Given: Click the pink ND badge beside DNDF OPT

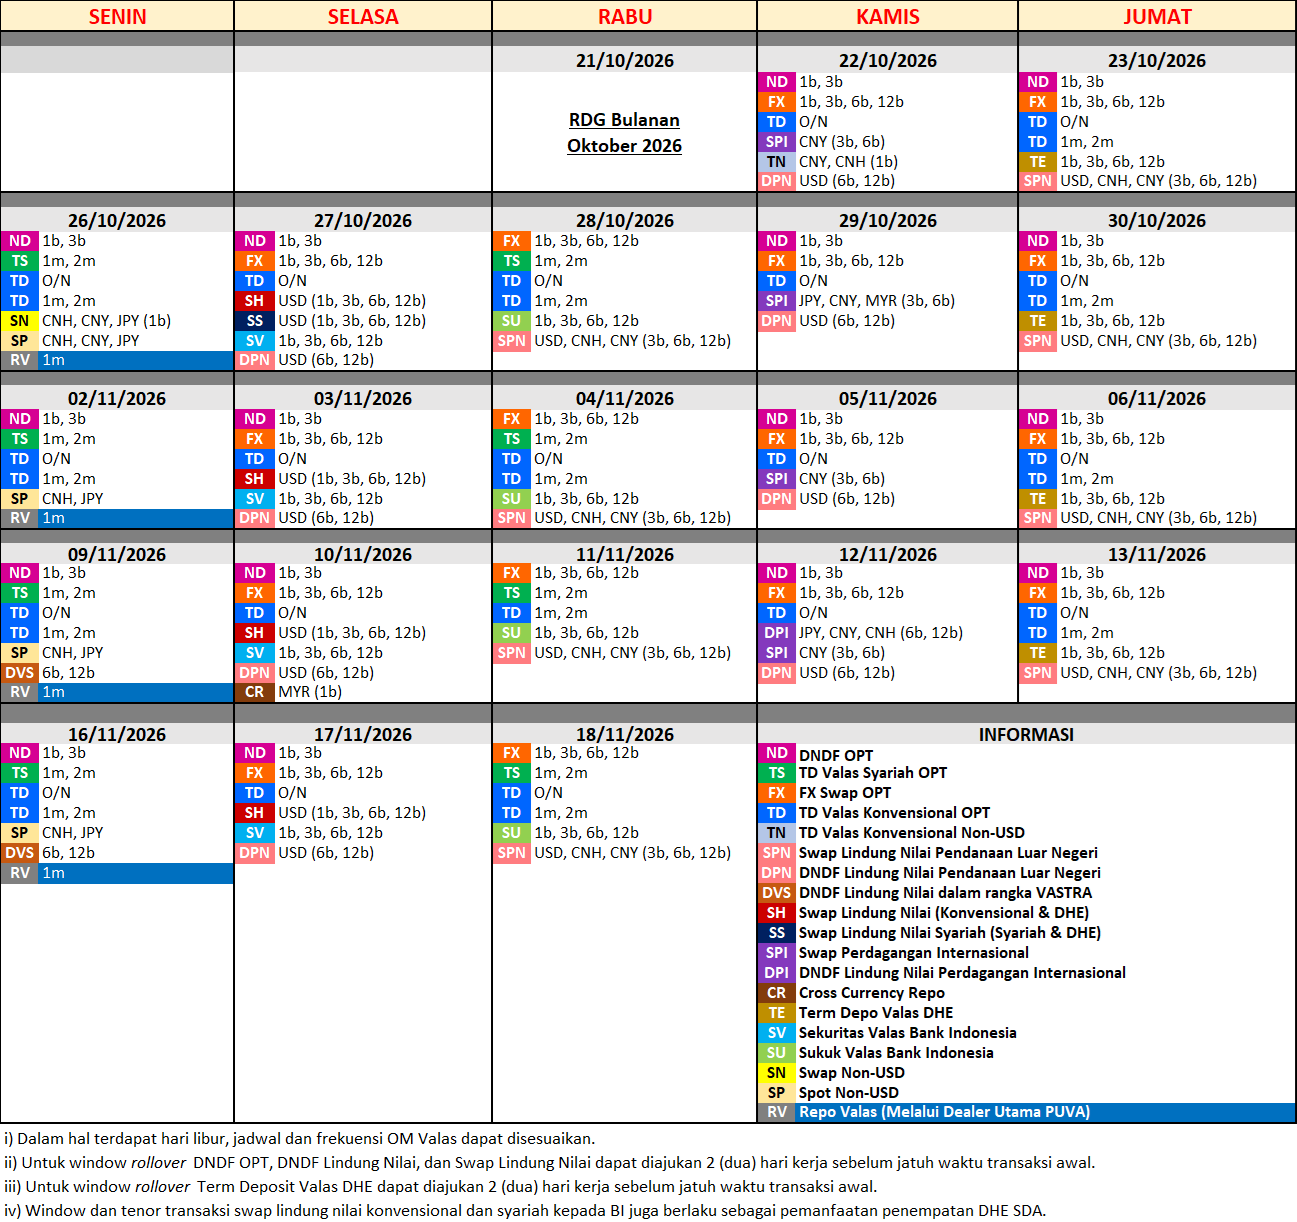Looking at the screenshot, I should (777, 753).
